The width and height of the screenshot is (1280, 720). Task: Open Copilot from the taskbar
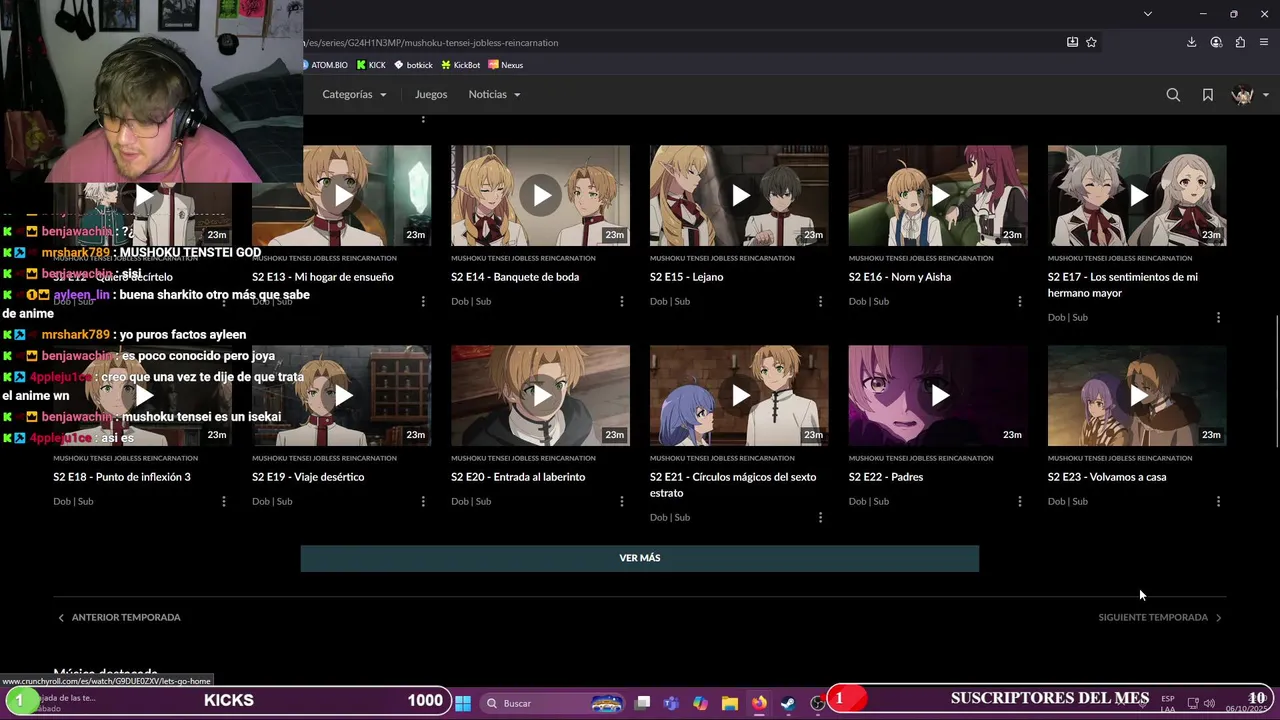pyautogui.click(x=700, y=703)
